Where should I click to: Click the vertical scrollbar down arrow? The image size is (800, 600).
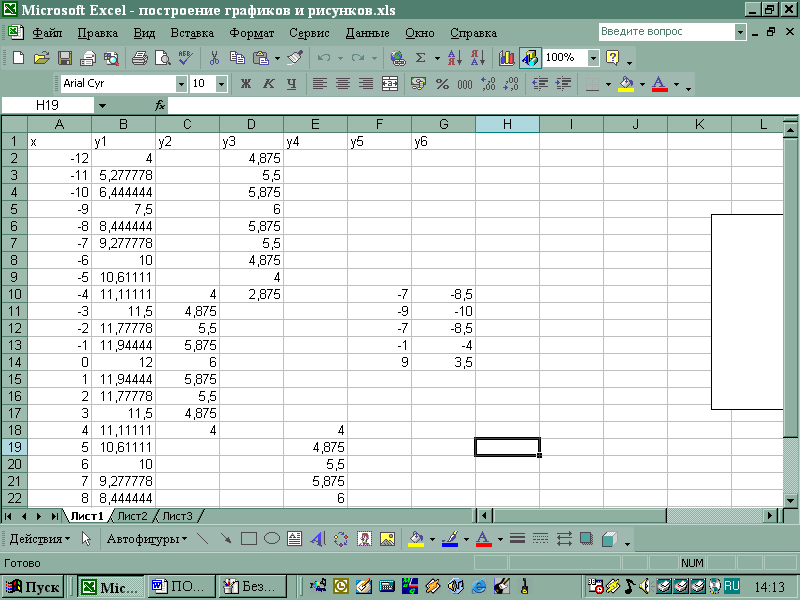(x=790, y=501)
